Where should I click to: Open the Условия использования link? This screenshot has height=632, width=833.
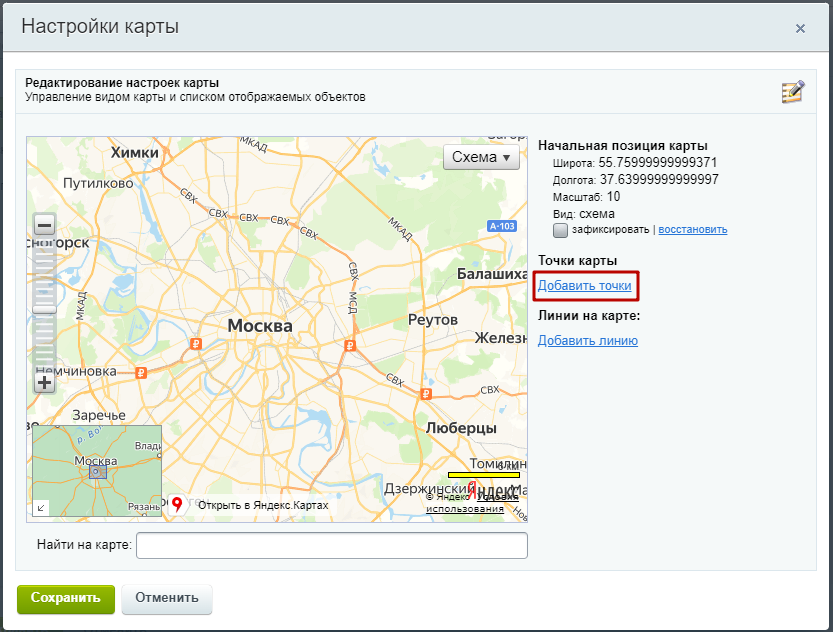coord(472,502)
